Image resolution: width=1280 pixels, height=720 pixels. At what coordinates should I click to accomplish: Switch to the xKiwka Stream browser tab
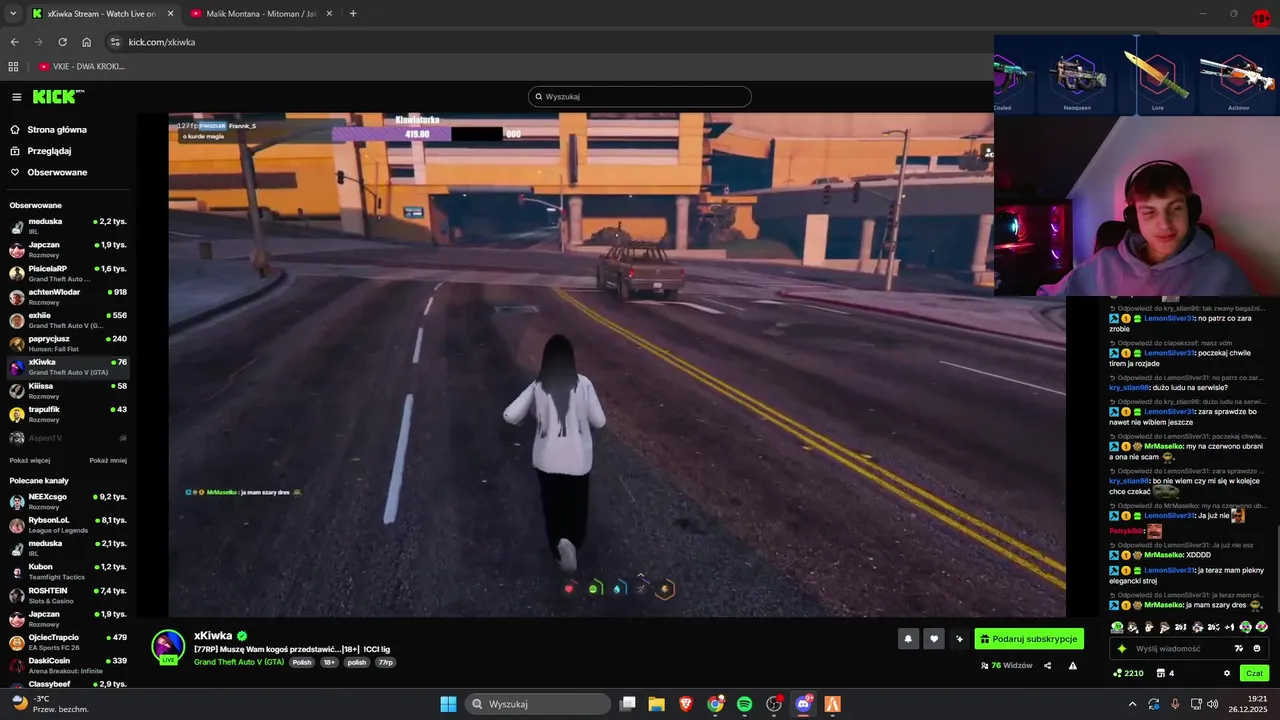coord(101,14)
